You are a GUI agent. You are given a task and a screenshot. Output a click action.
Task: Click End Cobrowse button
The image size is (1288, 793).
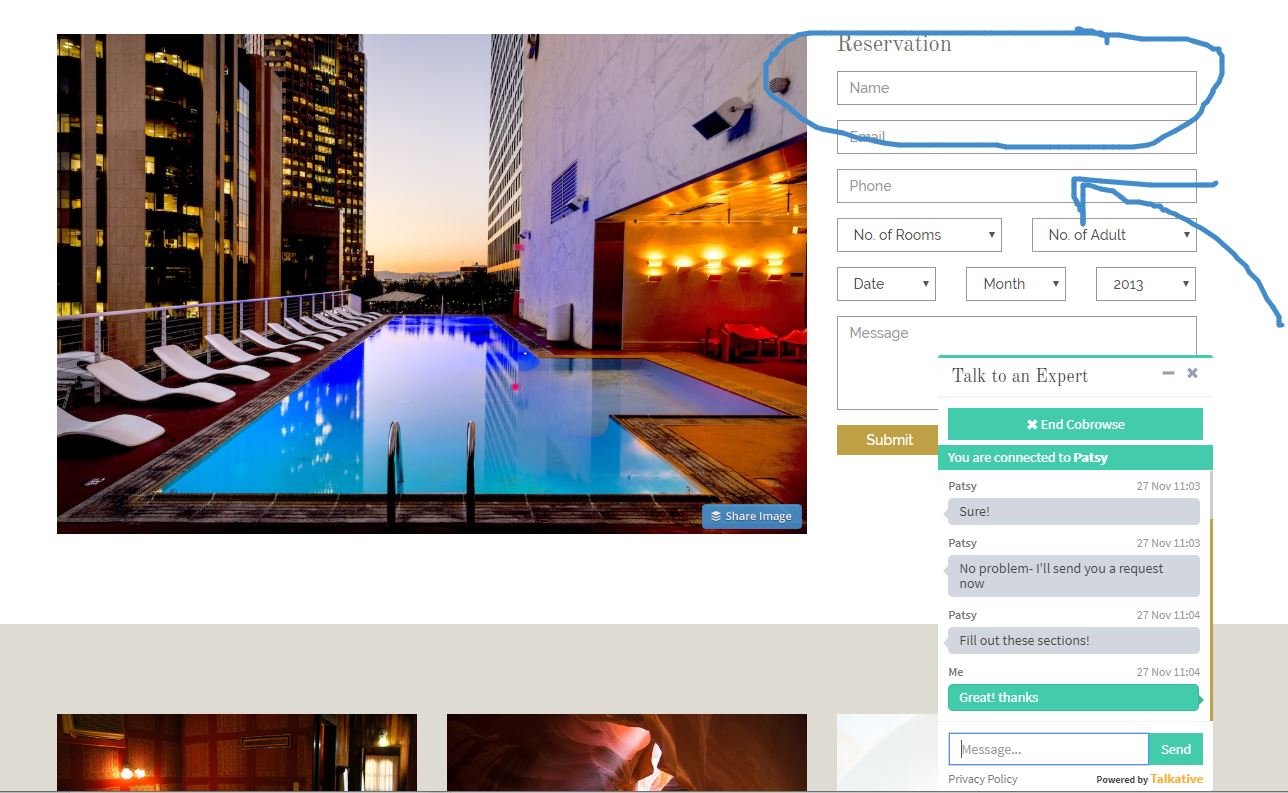[x=1074, y=424]
